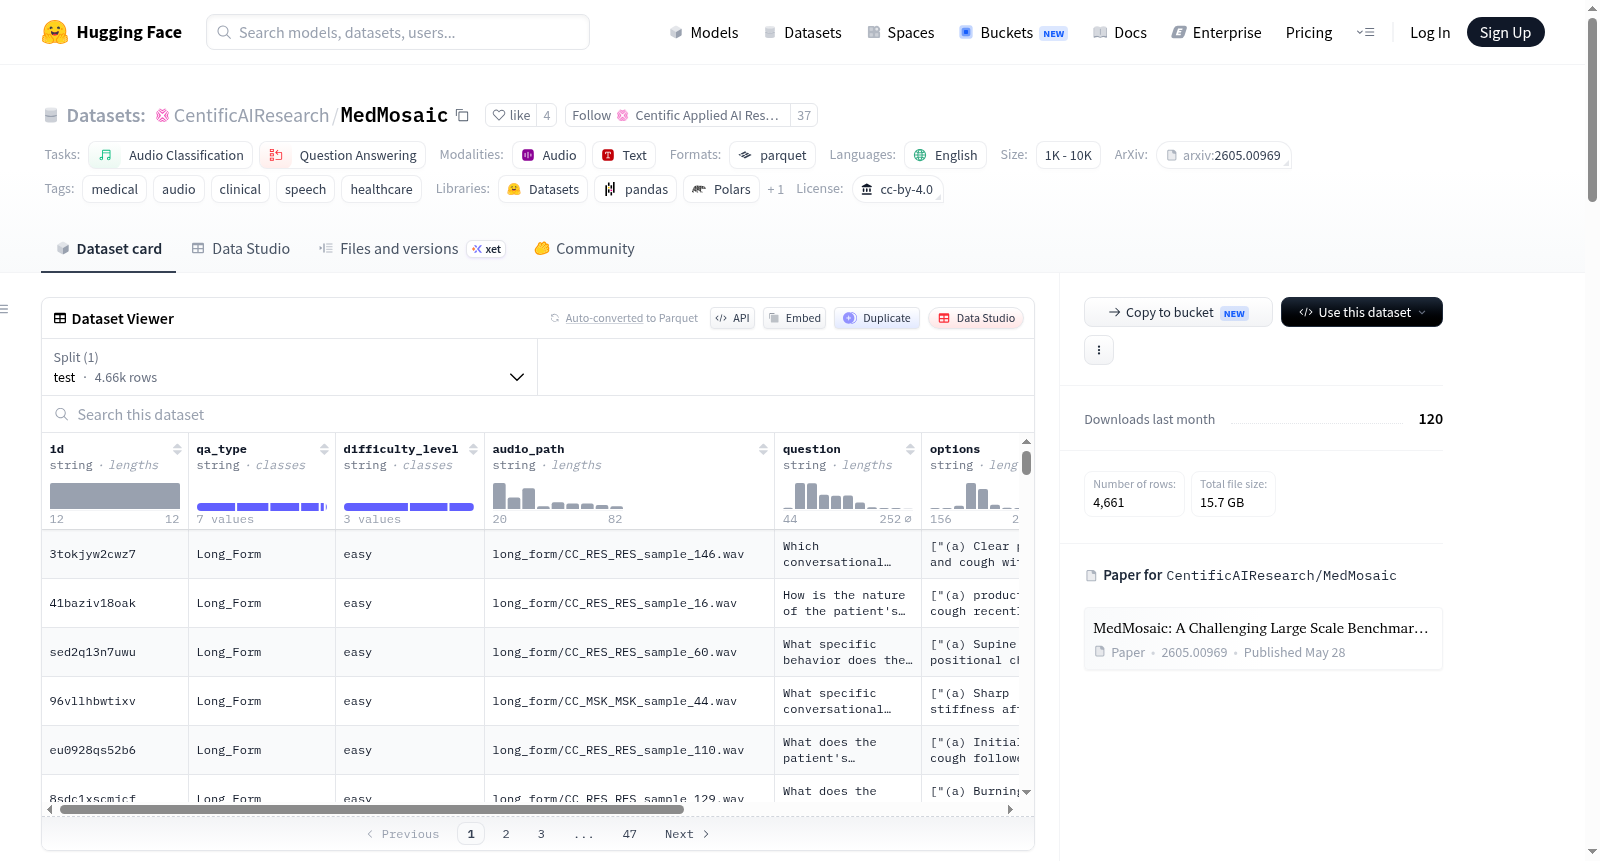Focus the Search this dataset field
1600x861 pixels.
point(538,414)
